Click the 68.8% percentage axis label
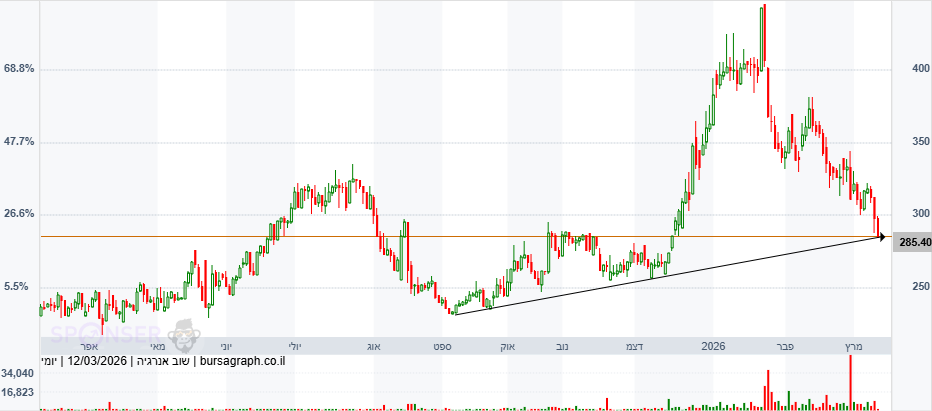Viewport: 932px width, 411px height. click(x=19, y=69)
